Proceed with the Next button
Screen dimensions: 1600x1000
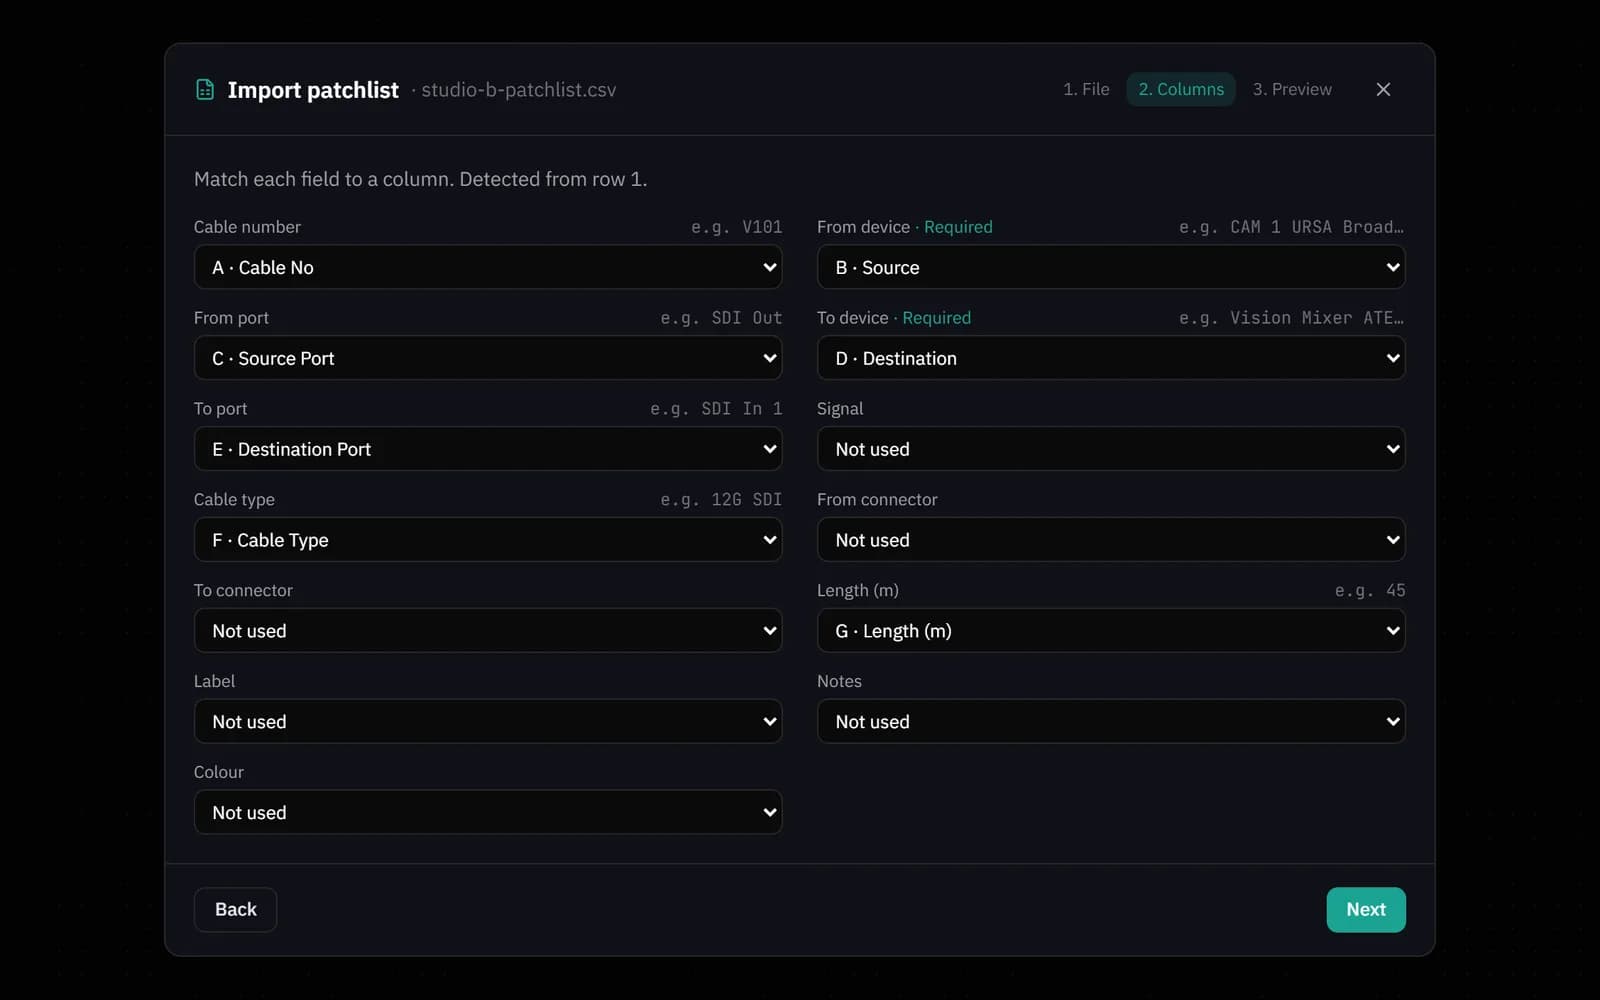click(1366, 910)
